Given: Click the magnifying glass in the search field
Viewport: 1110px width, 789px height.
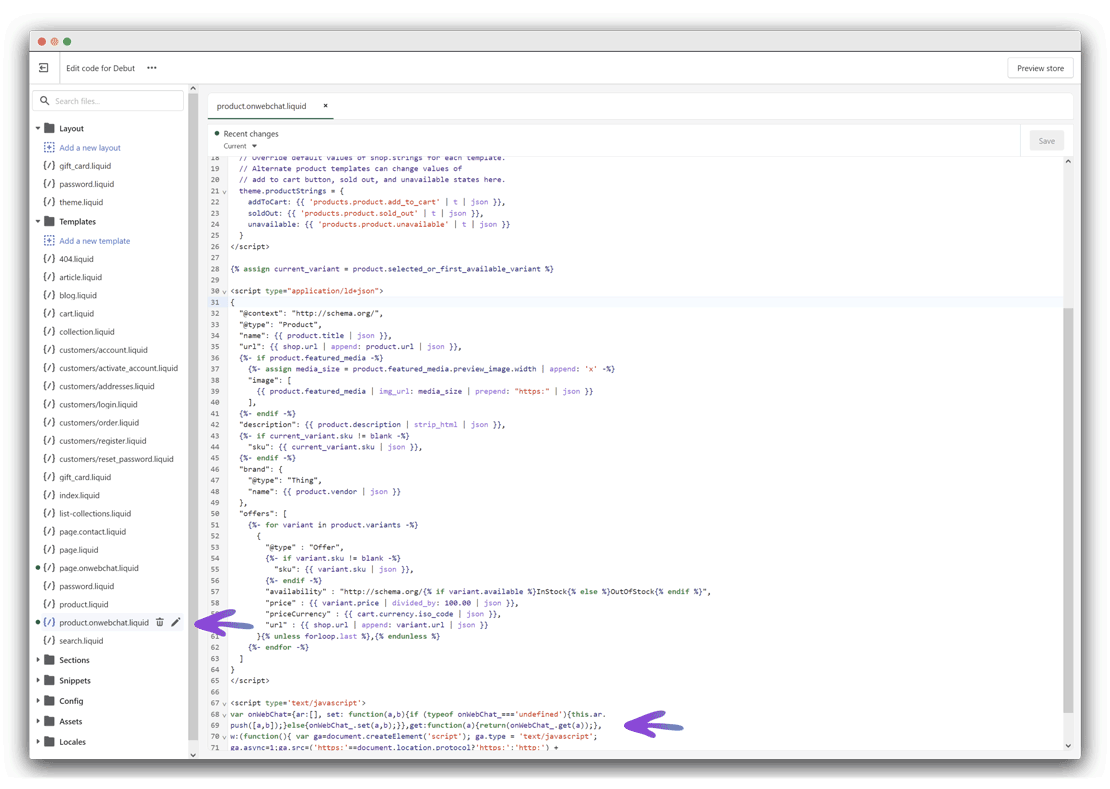Looking at the screenshot, I should [x=44, y=100].
